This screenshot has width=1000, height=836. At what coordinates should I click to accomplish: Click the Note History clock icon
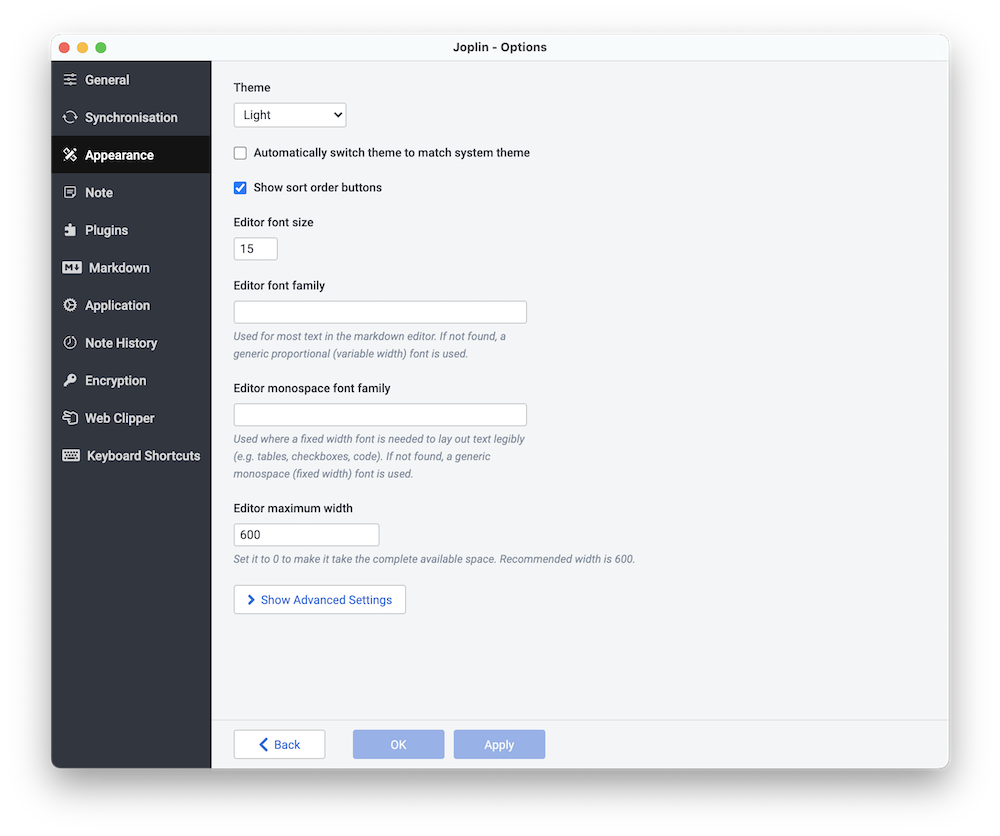click(70, 343)
